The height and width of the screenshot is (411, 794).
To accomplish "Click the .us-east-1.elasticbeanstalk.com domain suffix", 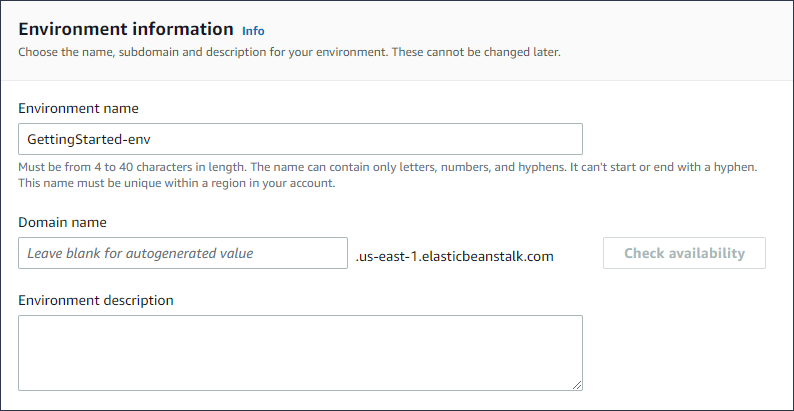I will [x=454, y=256].
